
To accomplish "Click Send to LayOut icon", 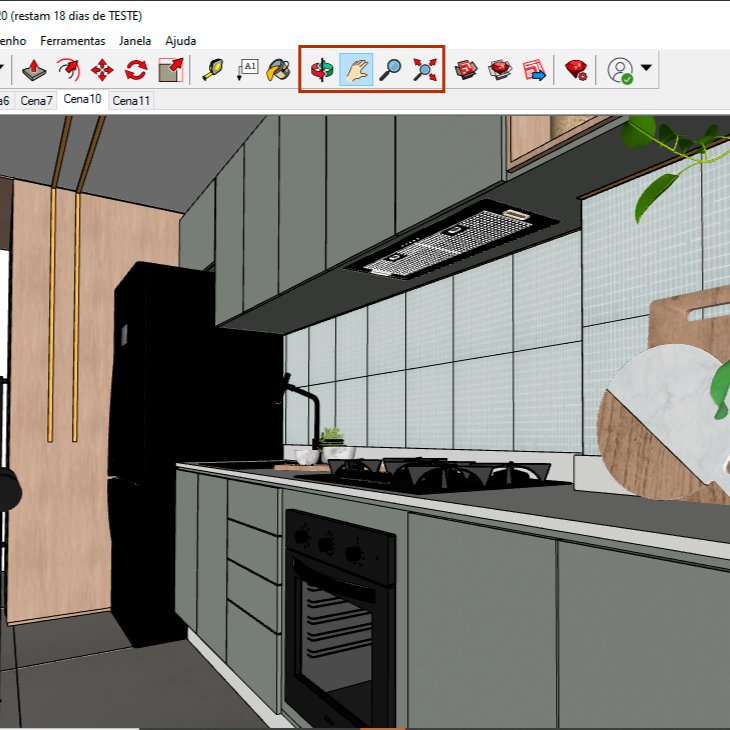I will pos(534,70).
